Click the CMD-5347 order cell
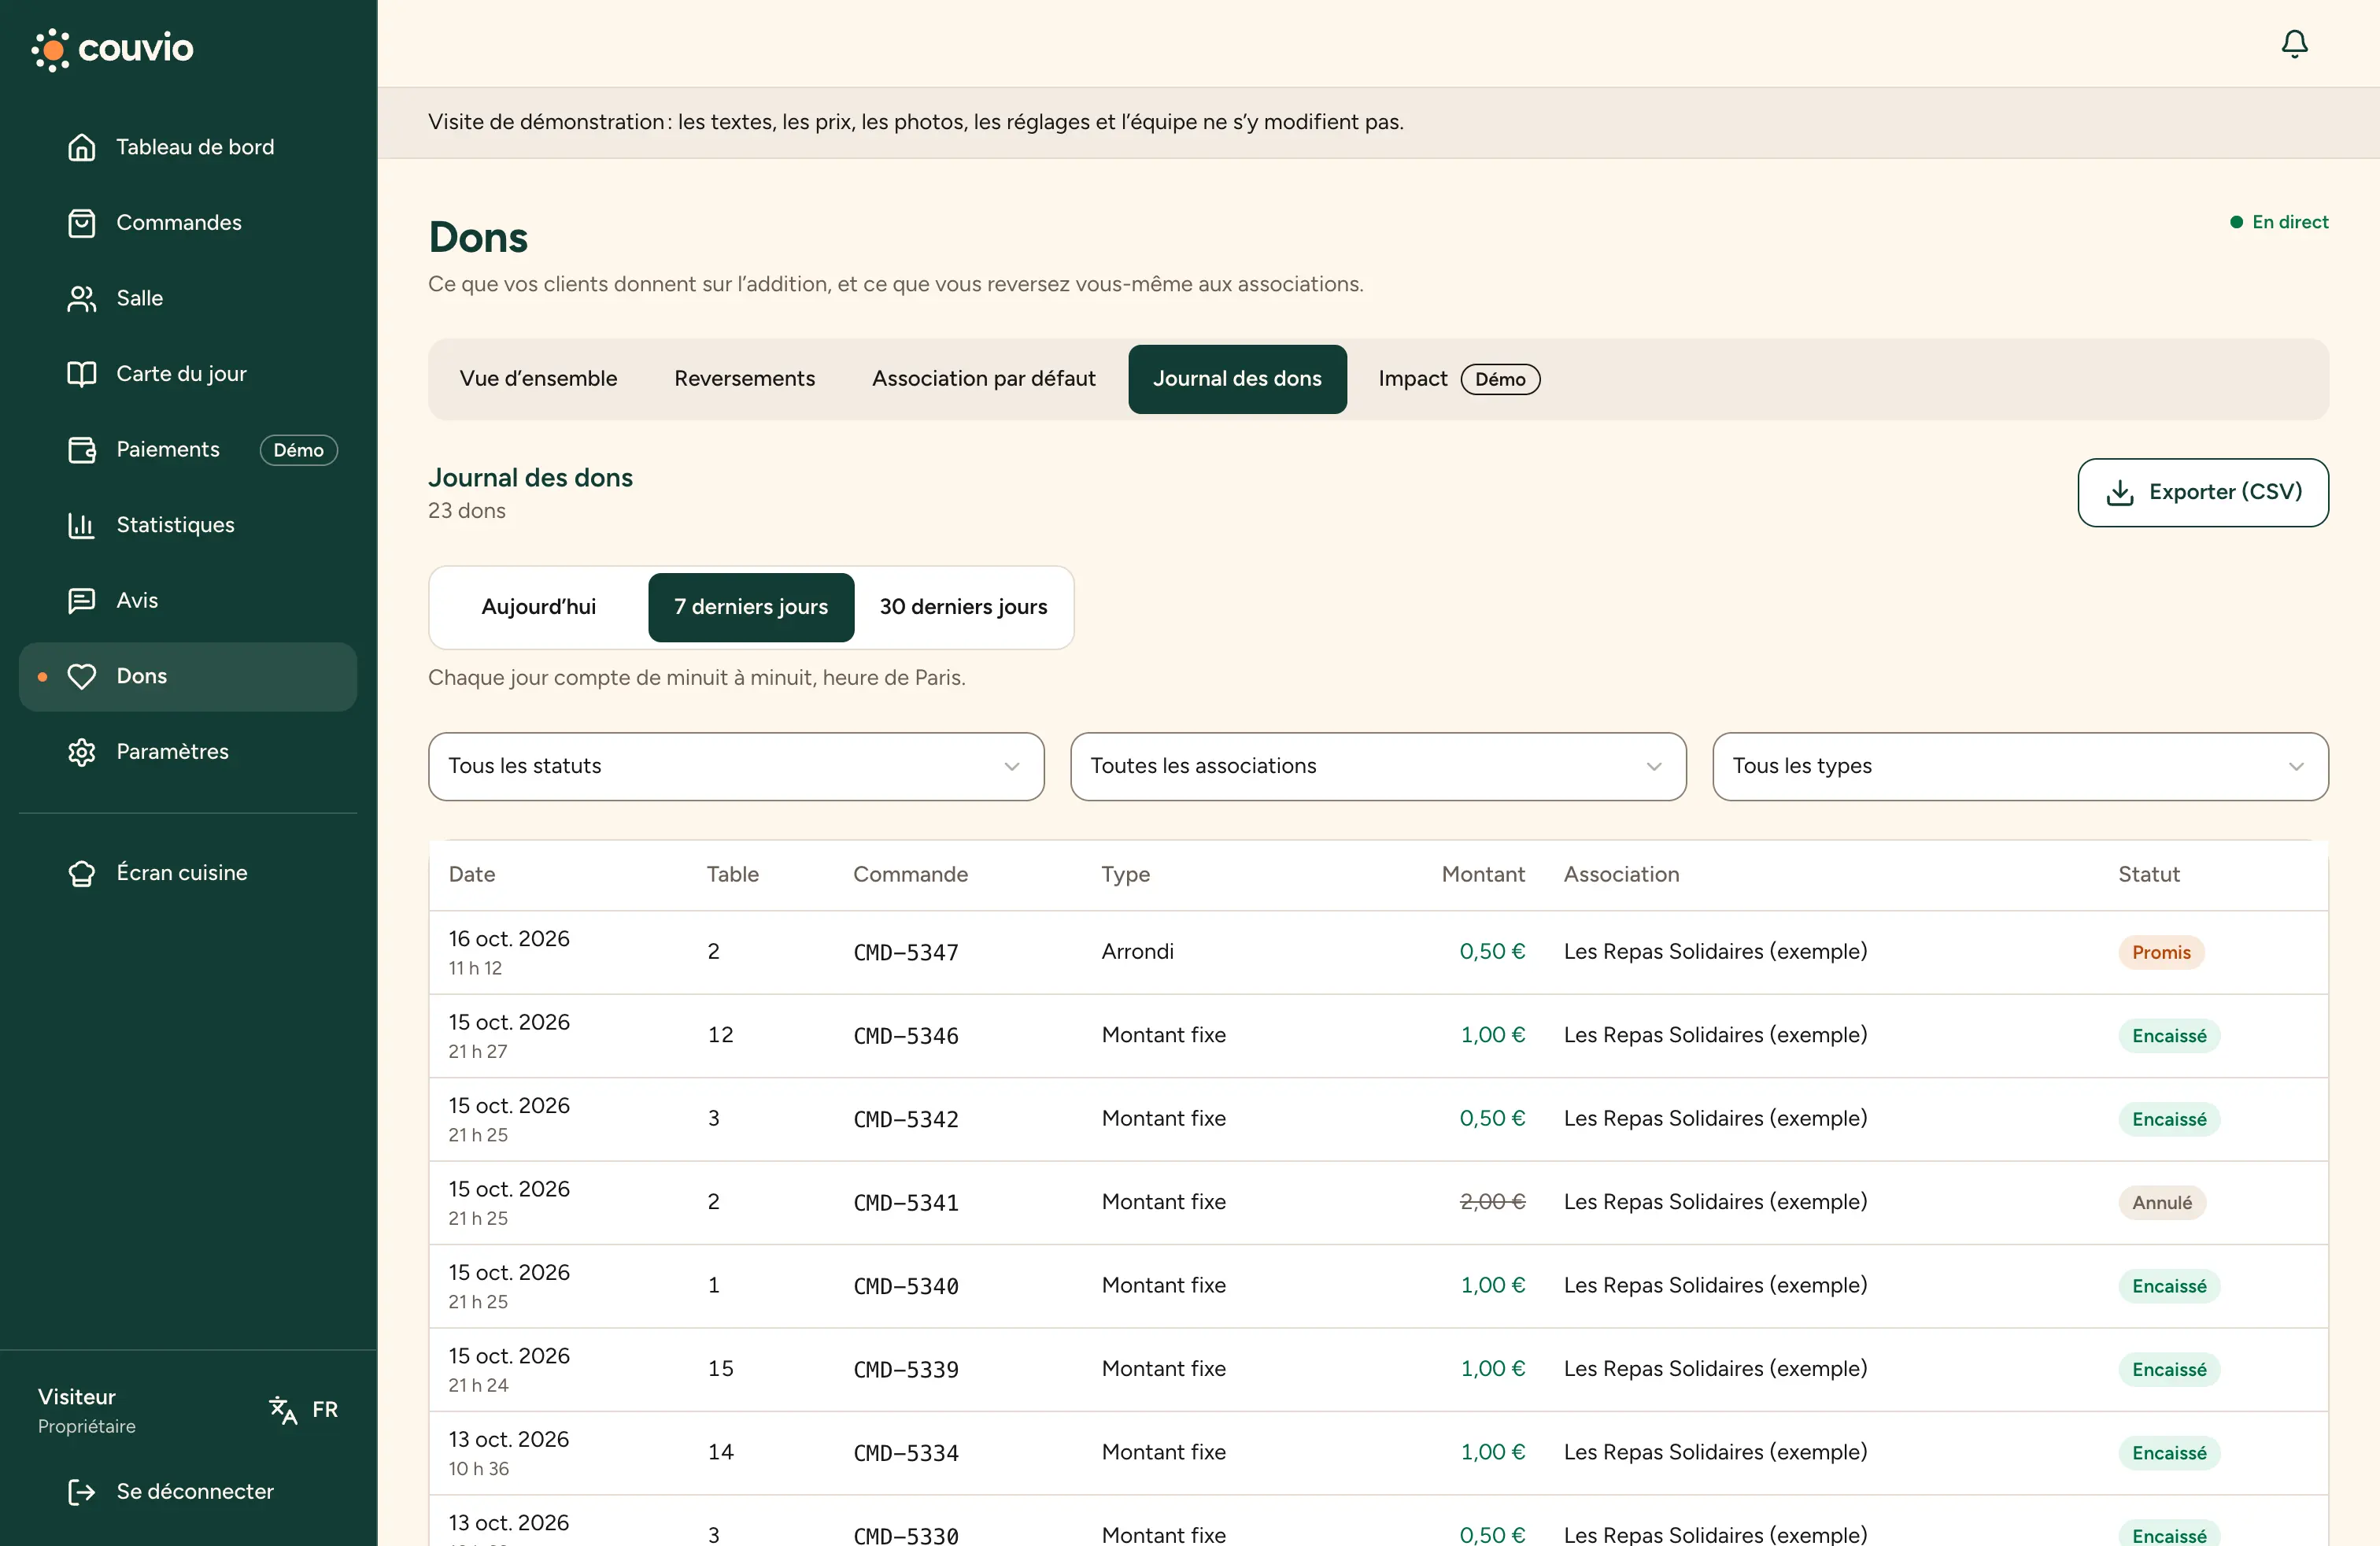 point(905,952)
